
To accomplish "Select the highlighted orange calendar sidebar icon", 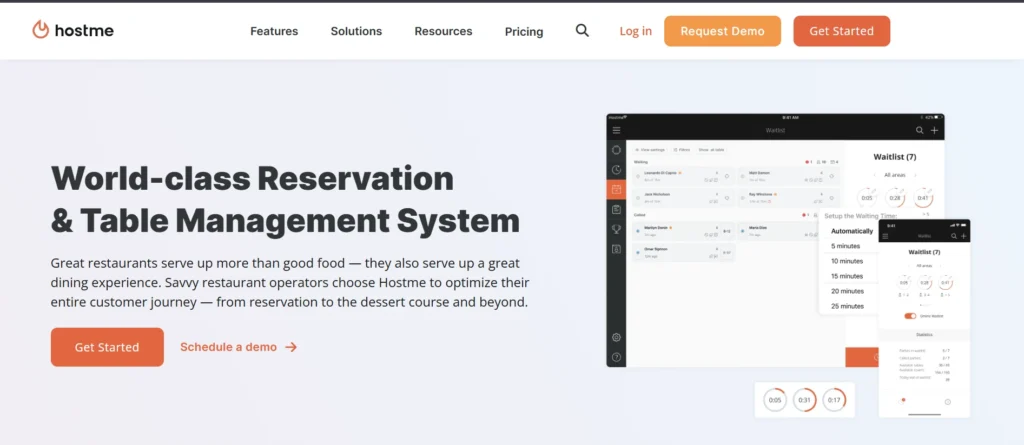I will point(616,190).
